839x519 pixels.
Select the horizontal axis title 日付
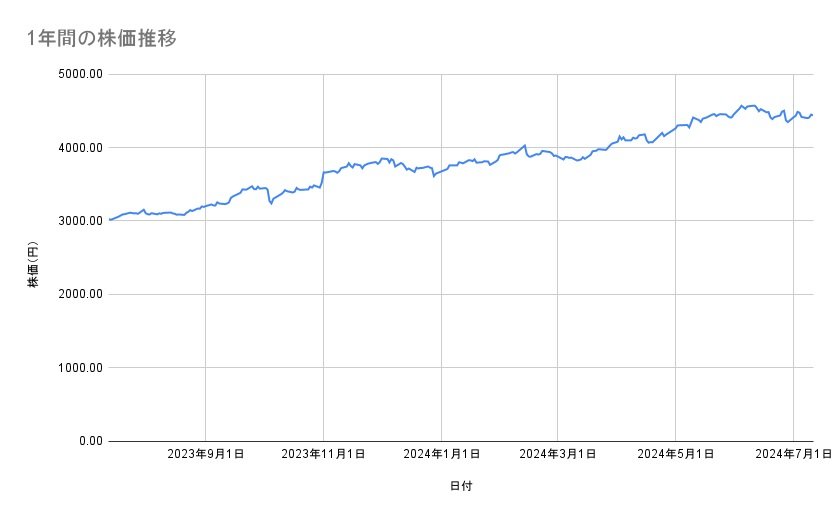(x=461, y=486)
